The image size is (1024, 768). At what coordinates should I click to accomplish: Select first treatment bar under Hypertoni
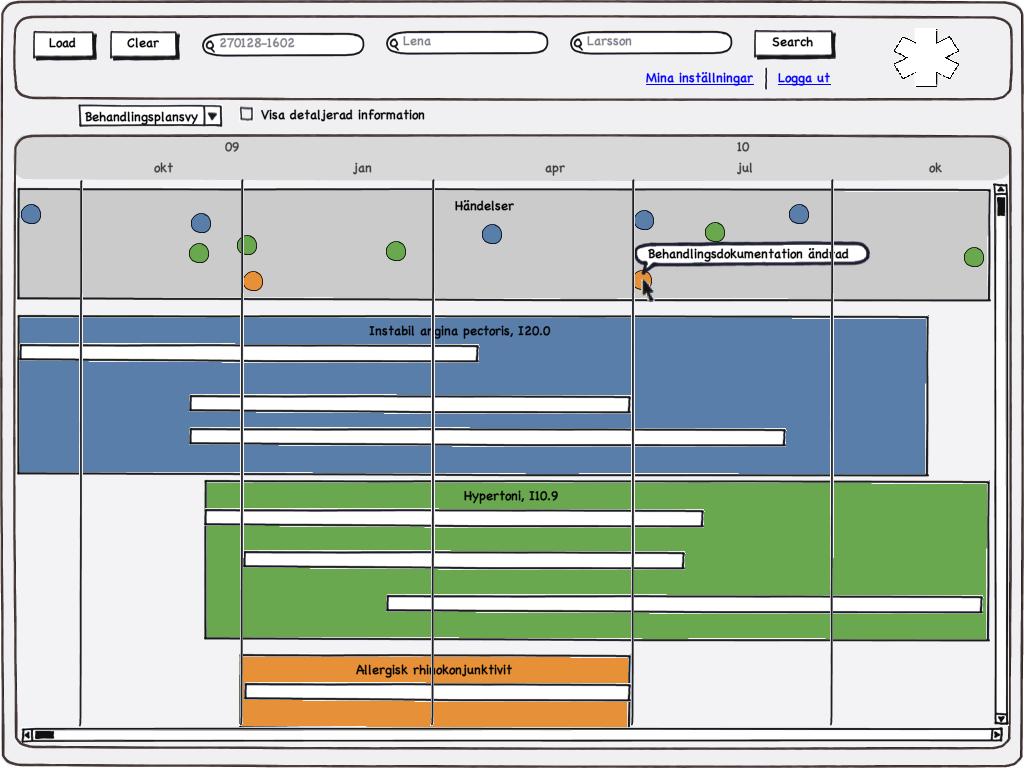[454, 518]
